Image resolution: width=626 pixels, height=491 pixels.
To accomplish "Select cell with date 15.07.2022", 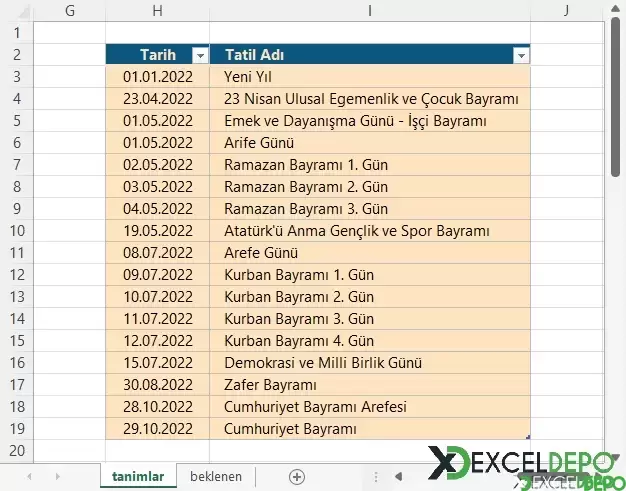I will [x=158, y=362].
